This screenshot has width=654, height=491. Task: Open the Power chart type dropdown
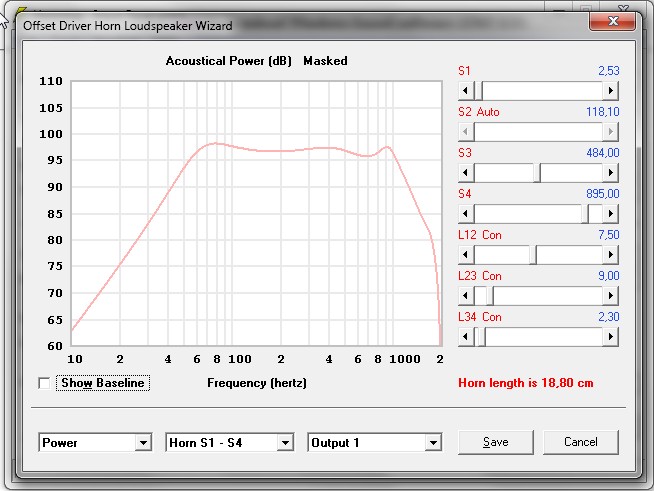(x=143, y=443)
